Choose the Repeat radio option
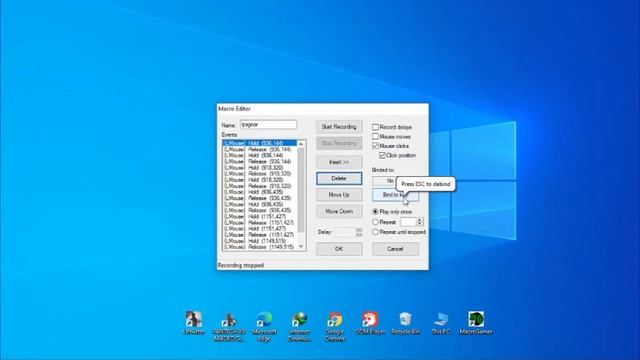The width and height of the screenshot is (640, 360). [375, 222]
